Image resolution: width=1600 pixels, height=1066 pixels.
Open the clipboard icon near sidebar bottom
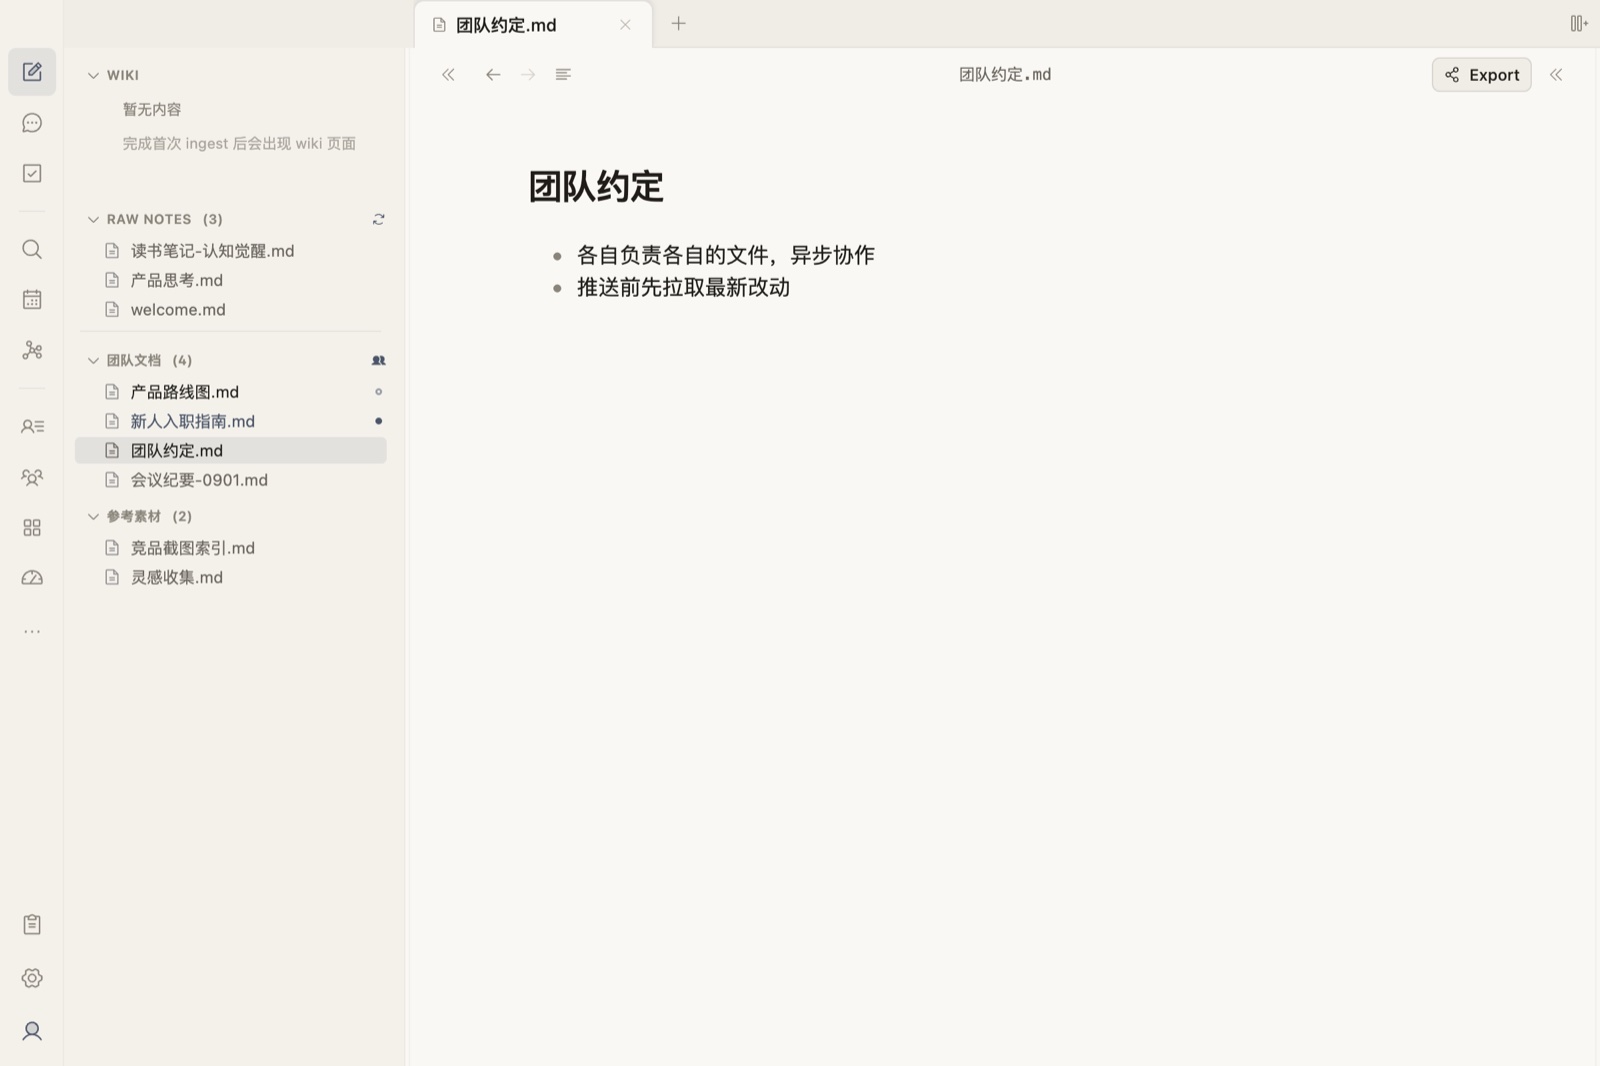tap(32, 925)
